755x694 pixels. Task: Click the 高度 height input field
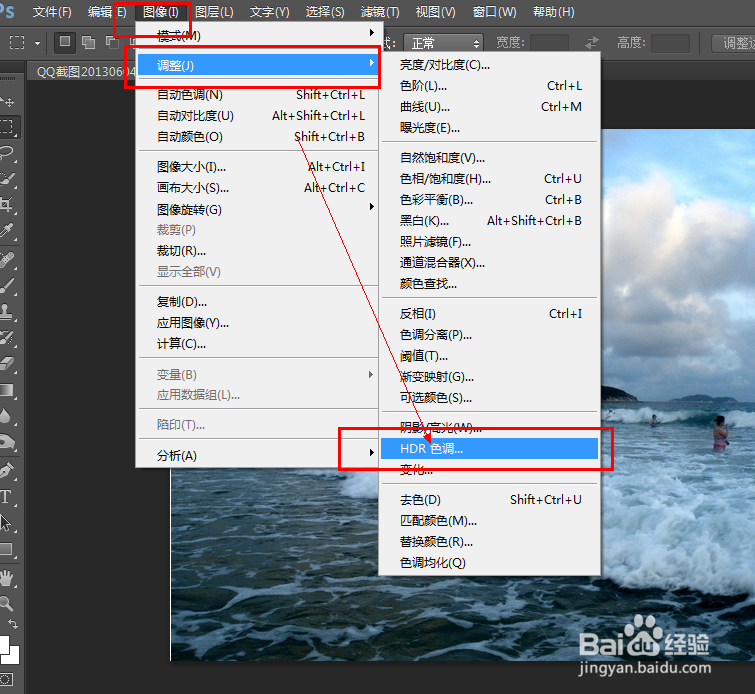(x=670, y=43)
